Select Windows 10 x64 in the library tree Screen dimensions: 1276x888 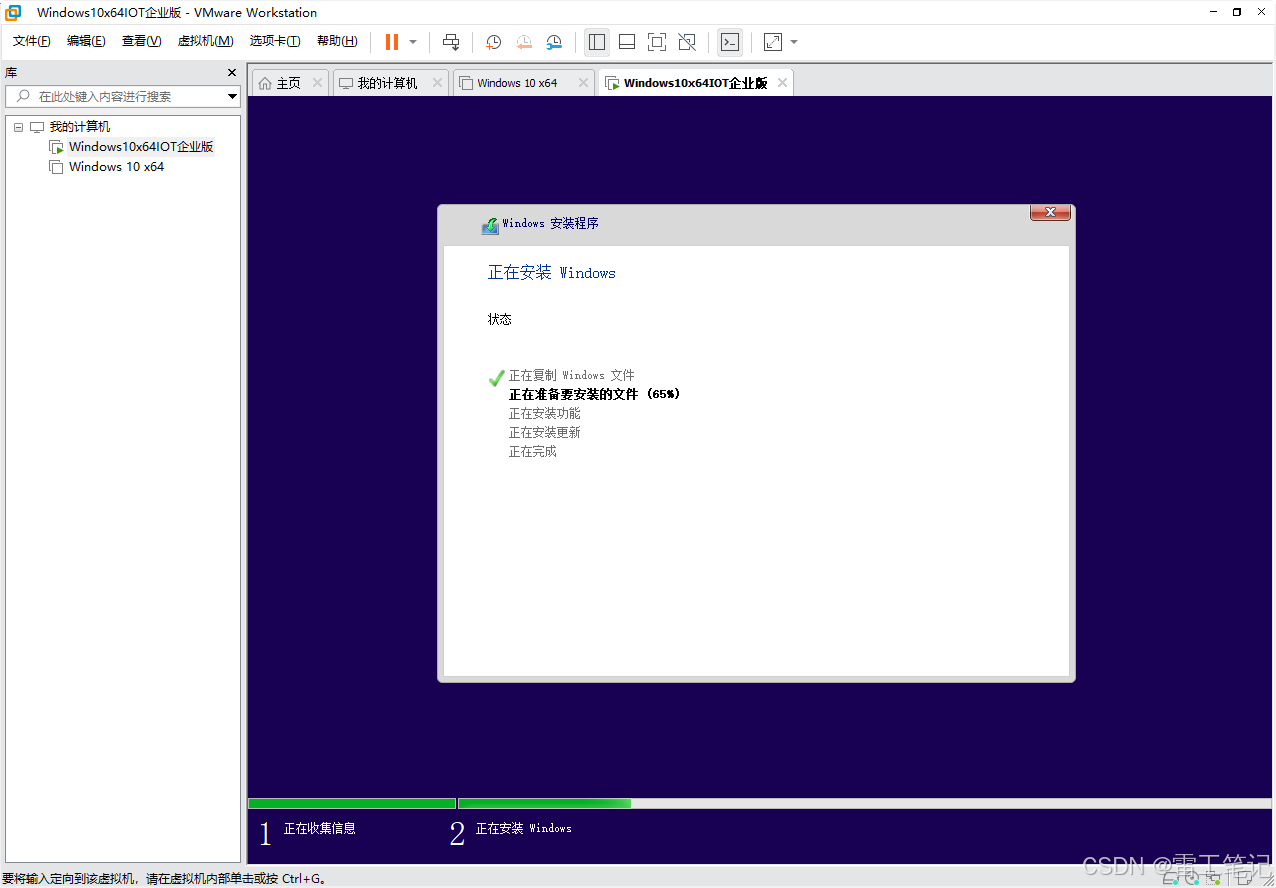(x=116, y=167)
